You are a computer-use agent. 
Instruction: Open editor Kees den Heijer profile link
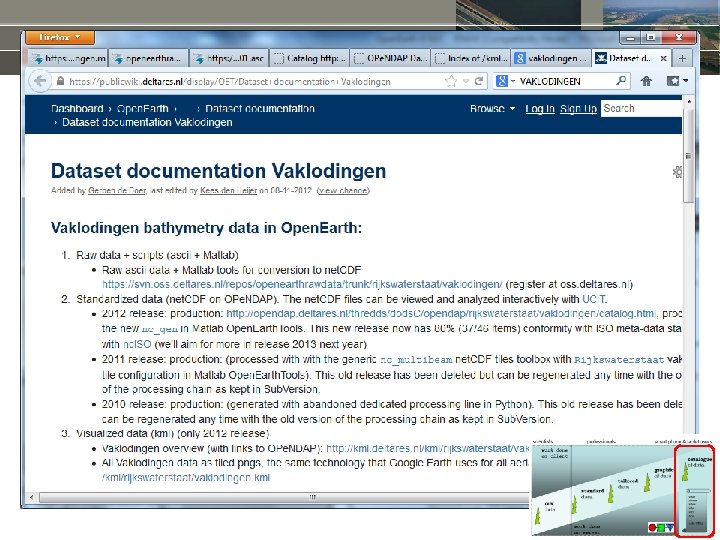[228, 191]
